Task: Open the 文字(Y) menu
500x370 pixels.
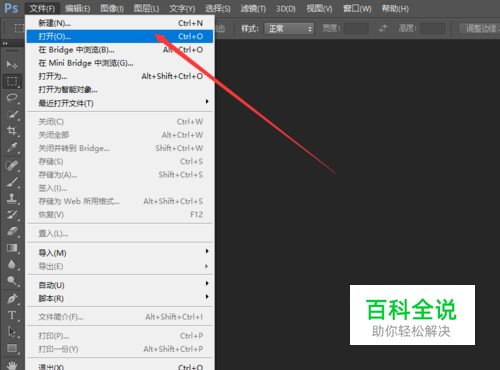Action: point(182,8)
